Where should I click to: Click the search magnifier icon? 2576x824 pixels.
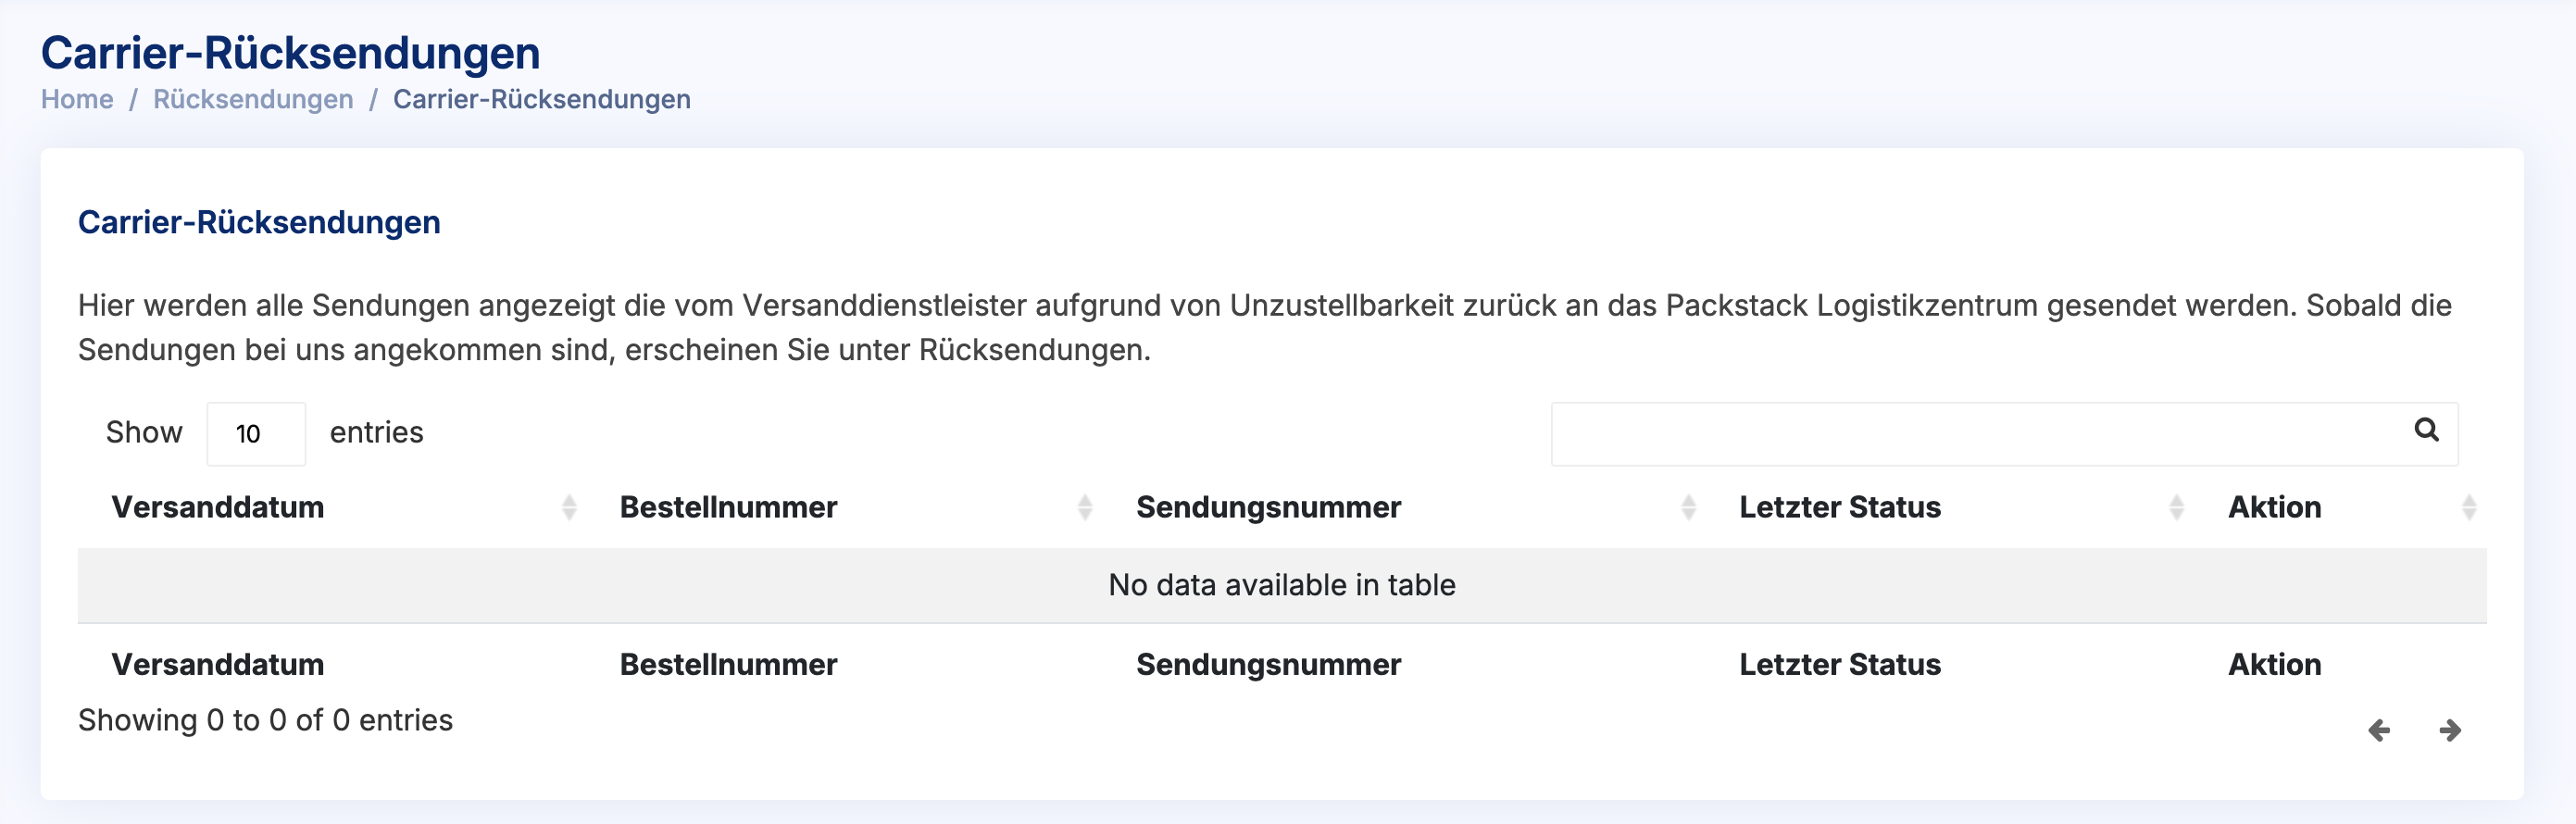(2426, 430)
